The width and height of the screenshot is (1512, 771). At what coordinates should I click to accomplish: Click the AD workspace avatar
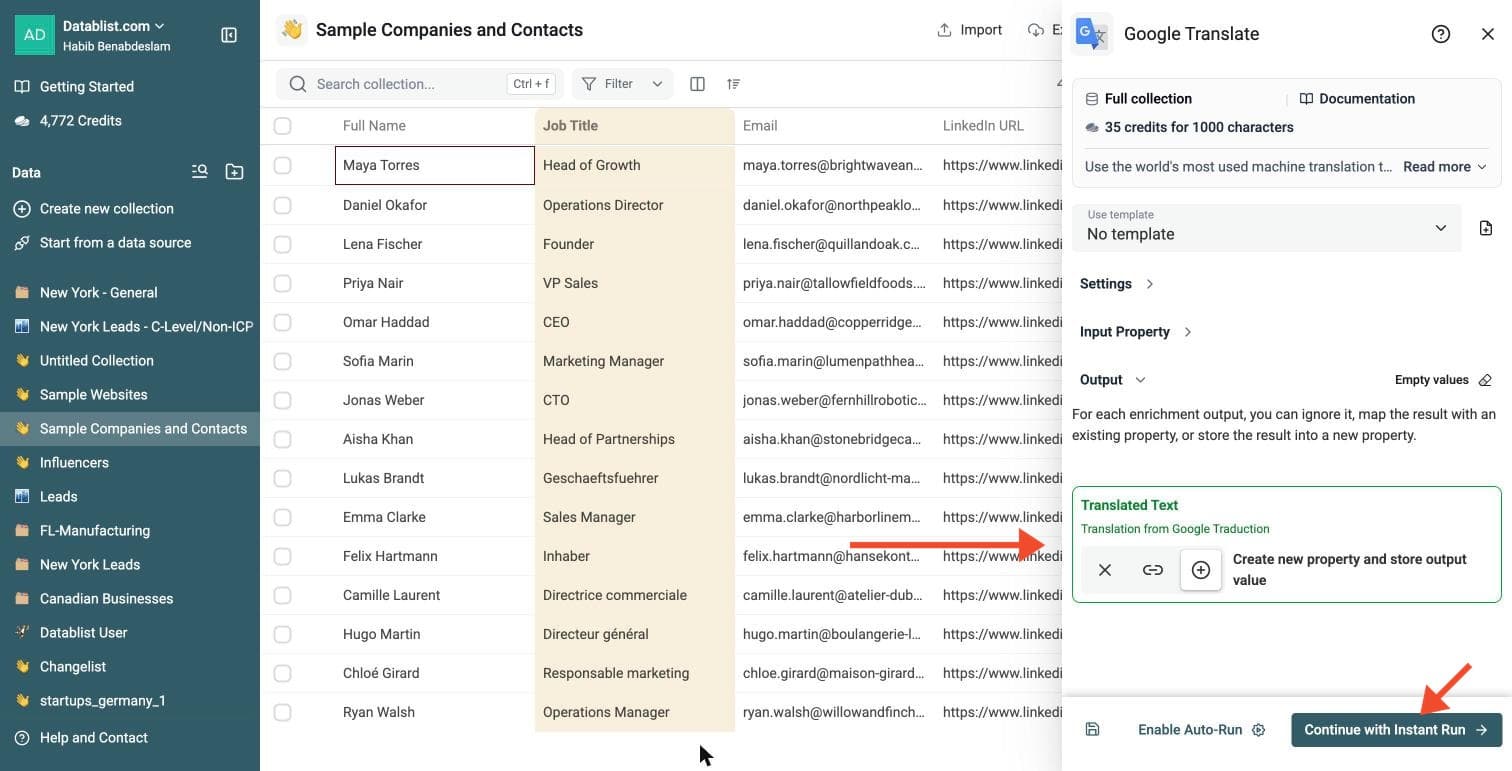34,34
